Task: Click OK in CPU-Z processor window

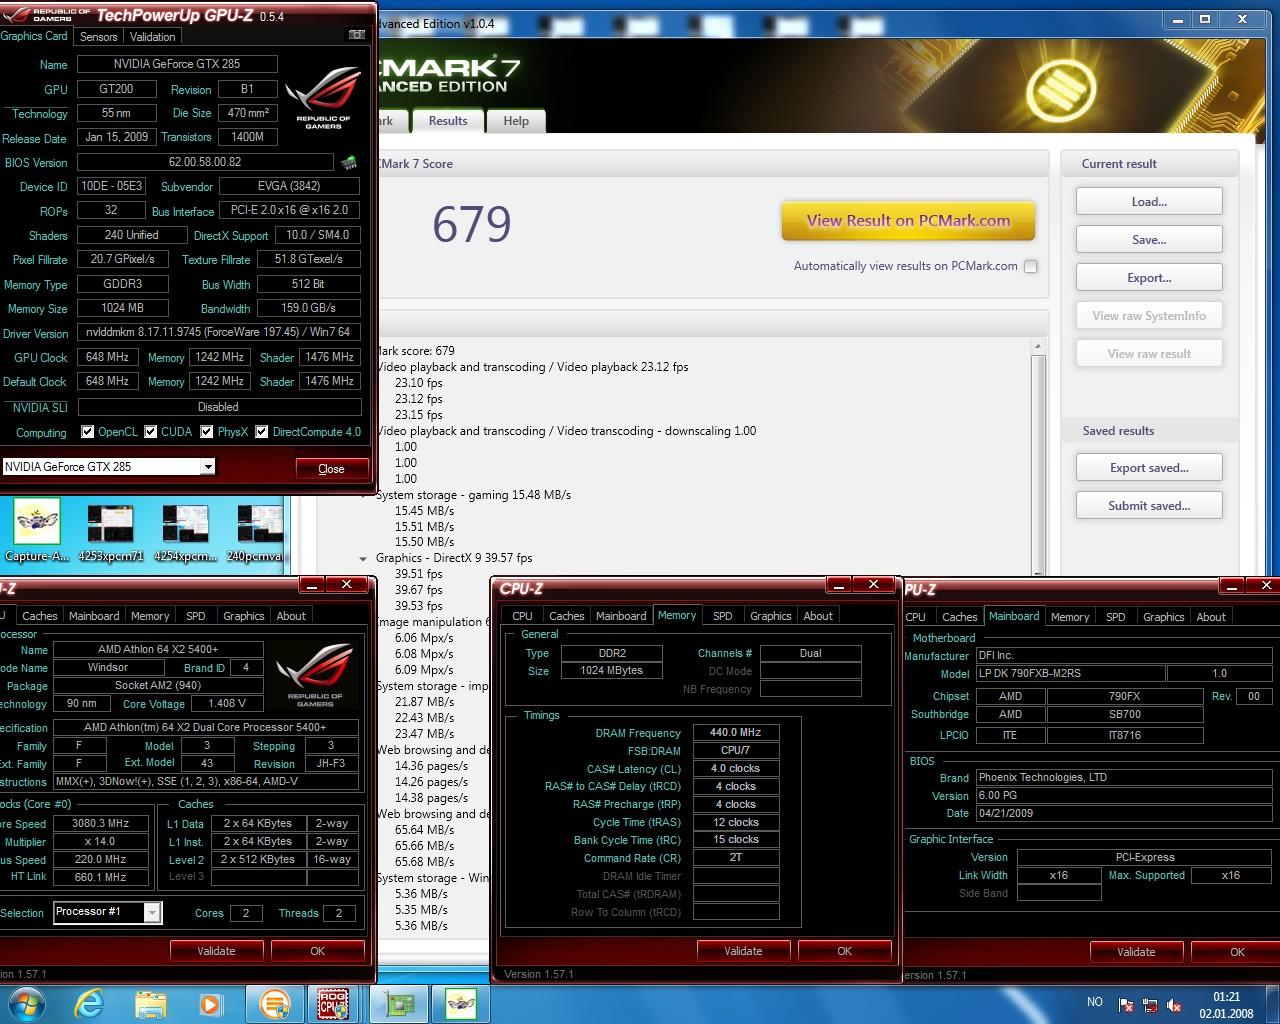Action: [x=317, y=951]
